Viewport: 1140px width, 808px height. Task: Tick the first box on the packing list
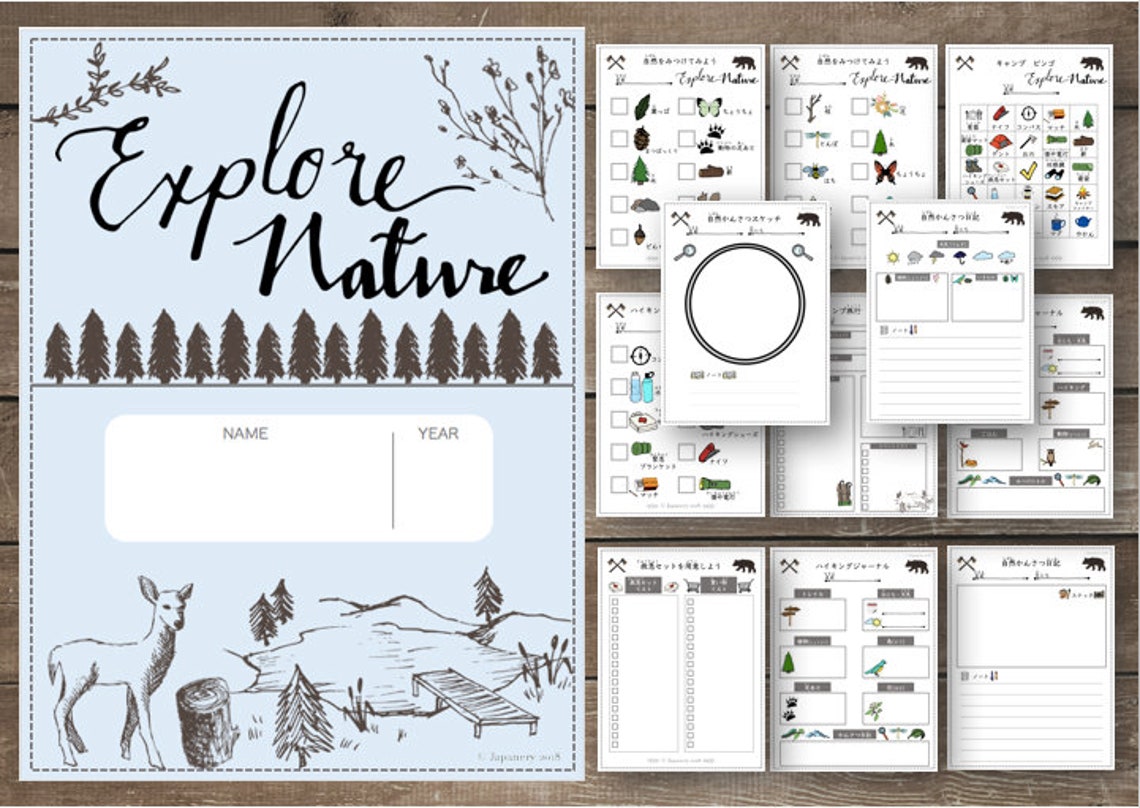point(614,601)
